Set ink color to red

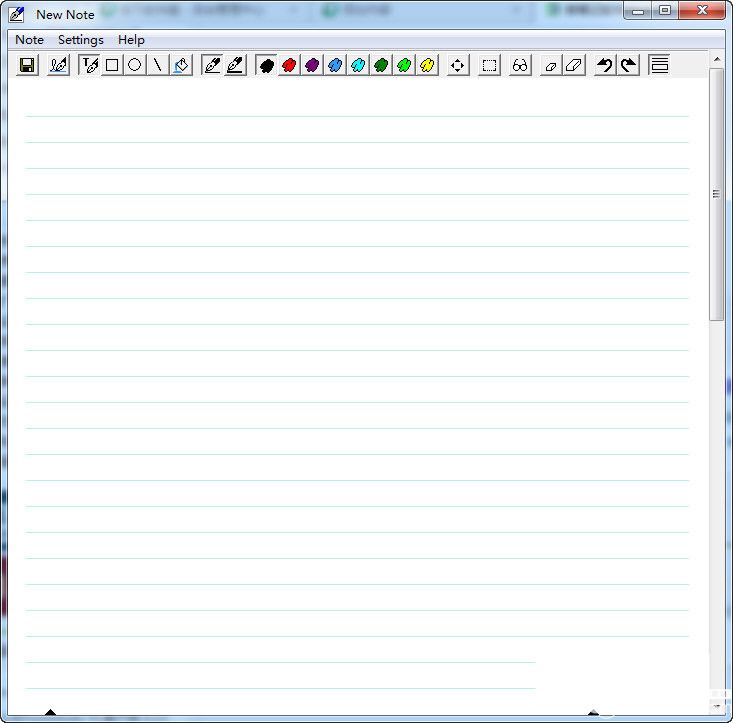point(289,65)
